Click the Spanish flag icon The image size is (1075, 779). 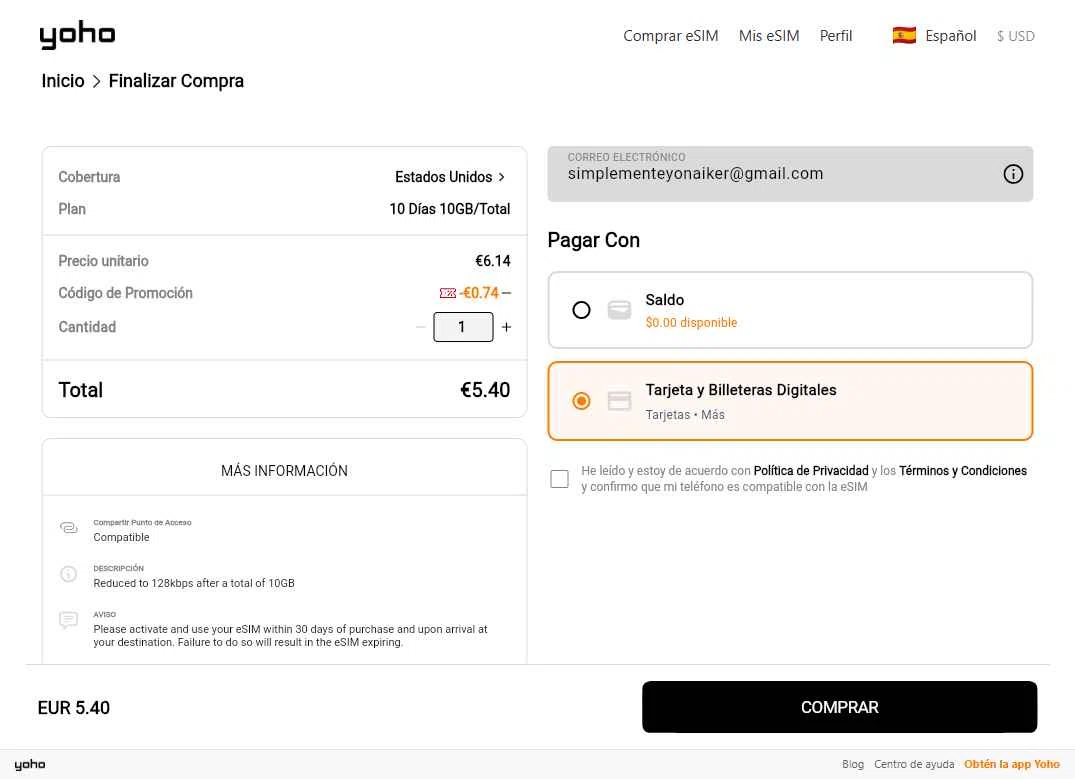904,35
